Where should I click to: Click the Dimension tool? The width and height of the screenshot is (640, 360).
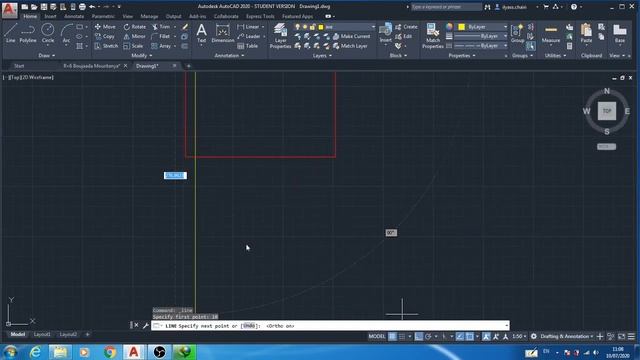[223, 33]
